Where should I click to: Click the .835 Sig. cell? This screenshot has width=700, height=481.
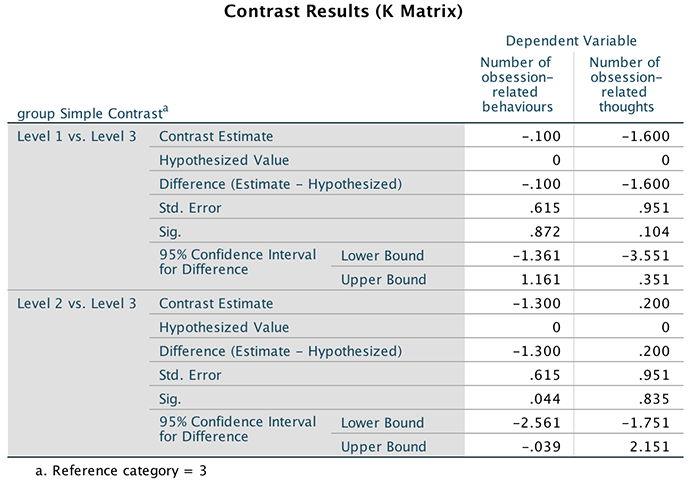point(655,399)
